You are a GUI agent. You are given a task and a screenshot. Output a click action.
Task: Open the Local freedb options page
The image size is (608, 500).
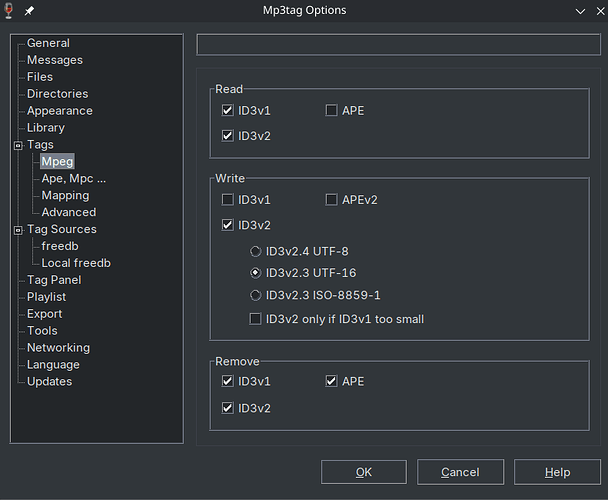pyautogui.click(x=76, y=263)
